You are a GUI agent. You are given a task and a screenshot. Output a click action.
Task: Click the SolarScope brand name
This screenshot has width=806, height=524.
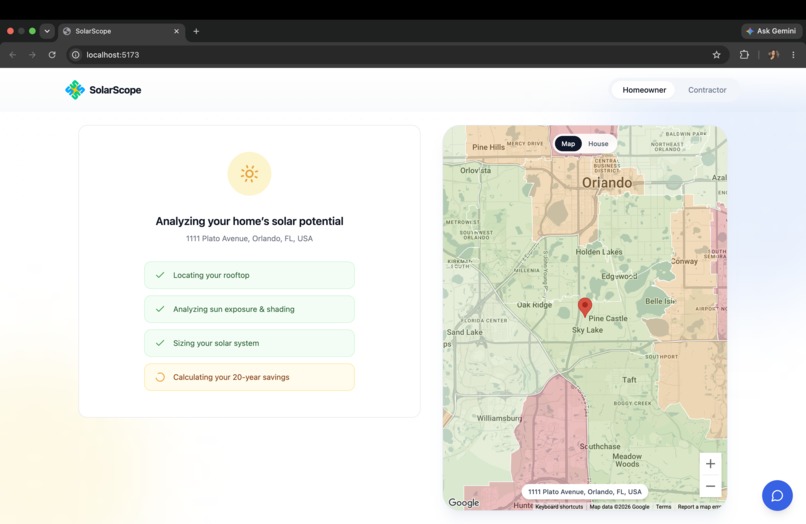click(115, 90)
